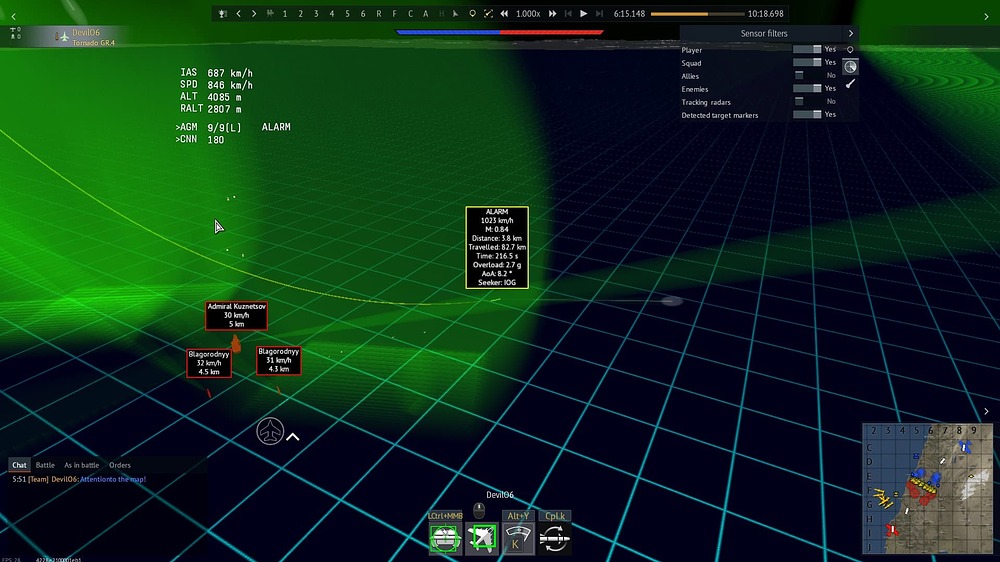The height and width of the screenshot is (562, 1000).
Task: Switch to the Orders tab
Action: click(120, 465)
